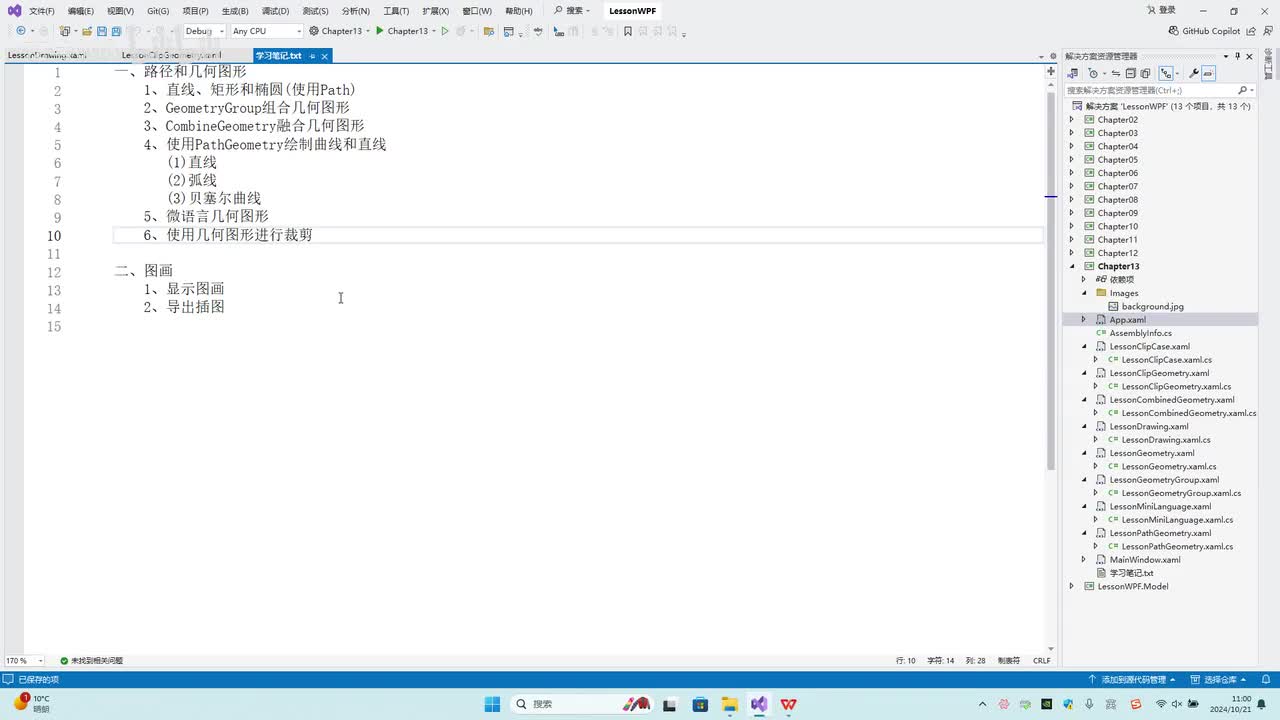
Task: Click the Sync with Active Document icon
Action: tap(1116, 73)
